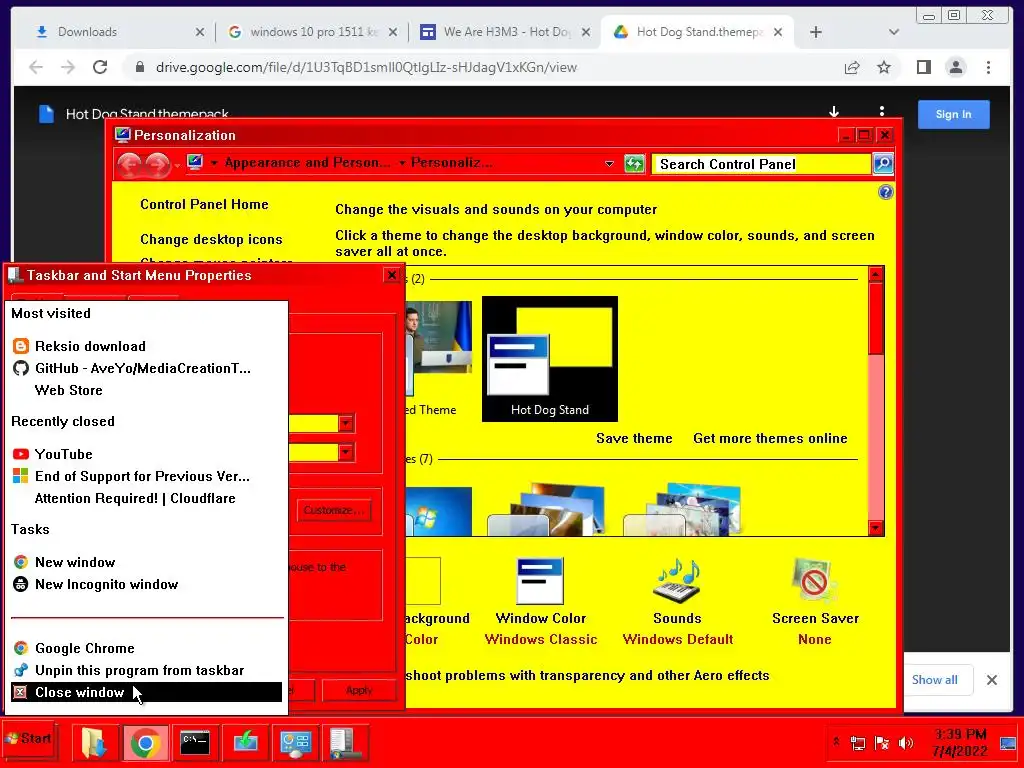
Task: Switch to the windows 10 pro 1511 tab
Action: pos(313,32)
